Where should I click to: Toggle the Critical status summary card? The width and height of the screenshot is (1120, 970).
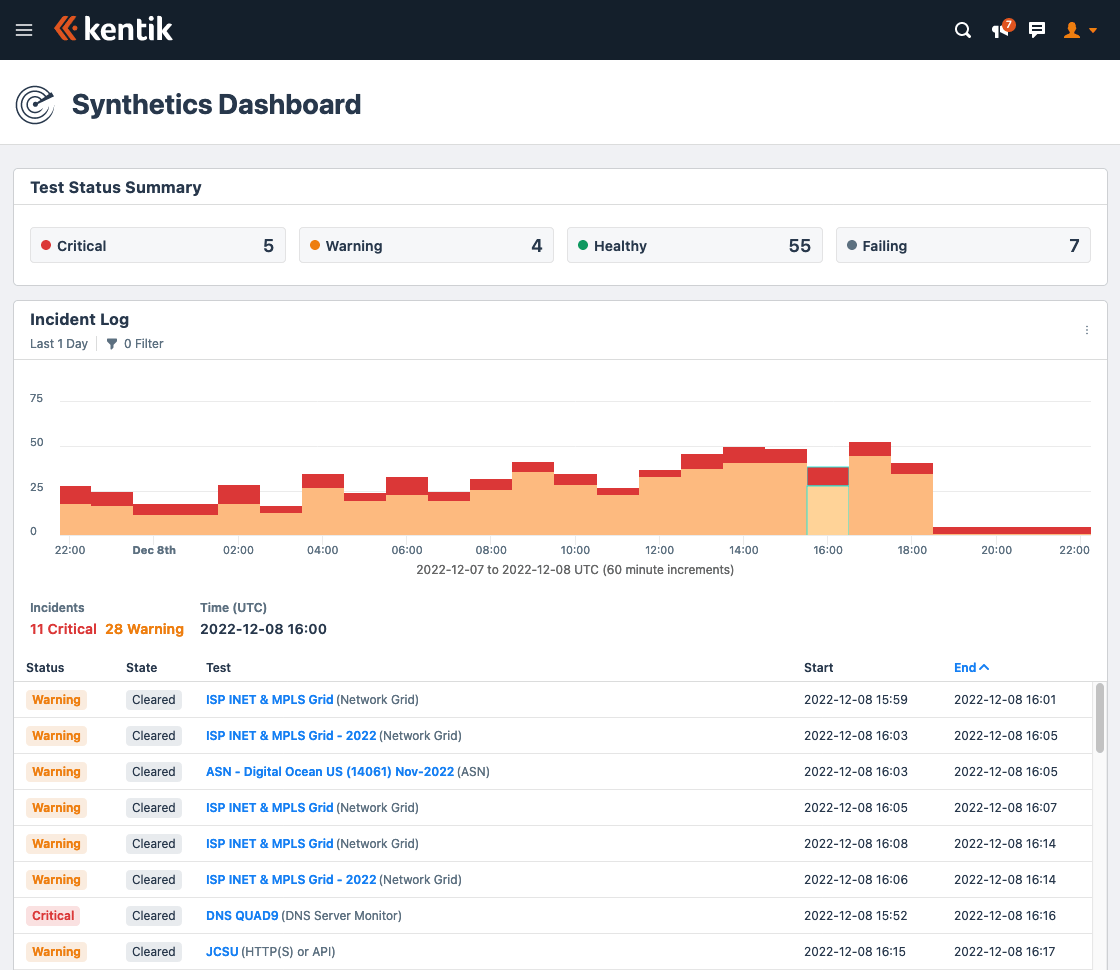coord(157,245)
